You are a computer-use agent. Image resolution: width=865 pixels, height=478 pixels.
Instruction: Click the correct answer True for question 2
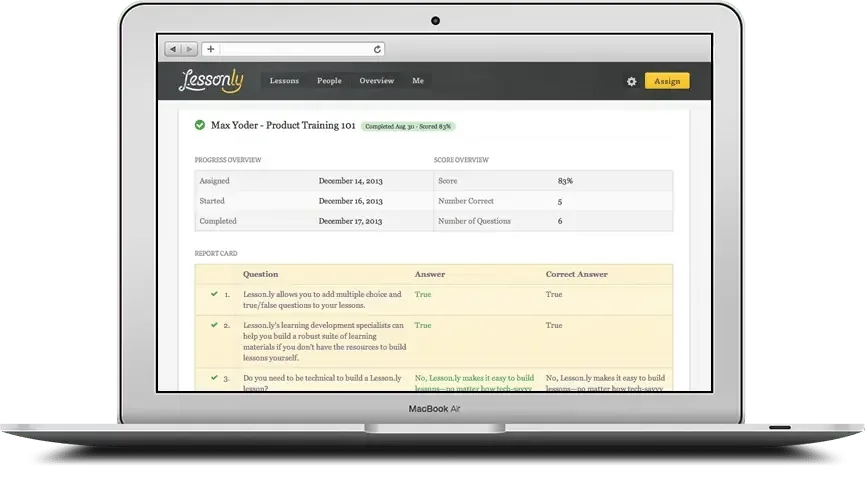coord(554,325)
